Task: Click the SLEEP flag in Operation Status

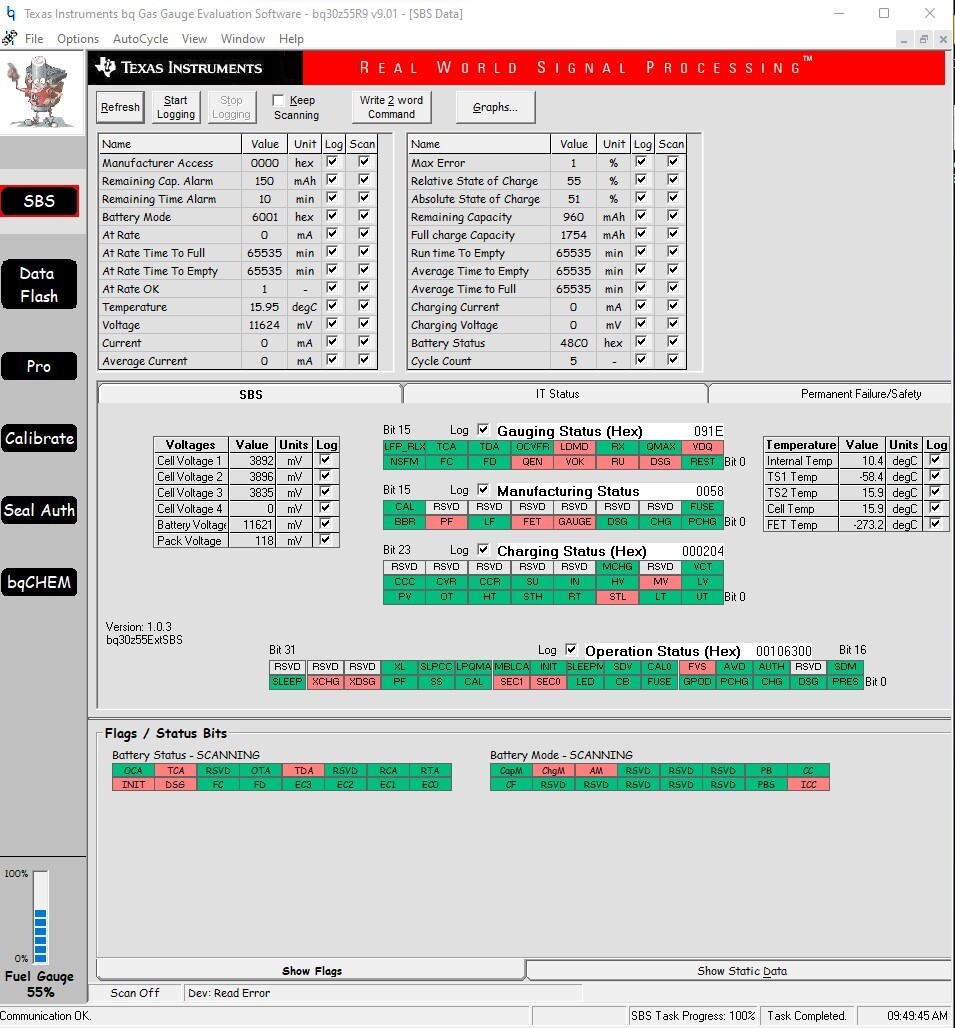Action: tap(287, 681)
